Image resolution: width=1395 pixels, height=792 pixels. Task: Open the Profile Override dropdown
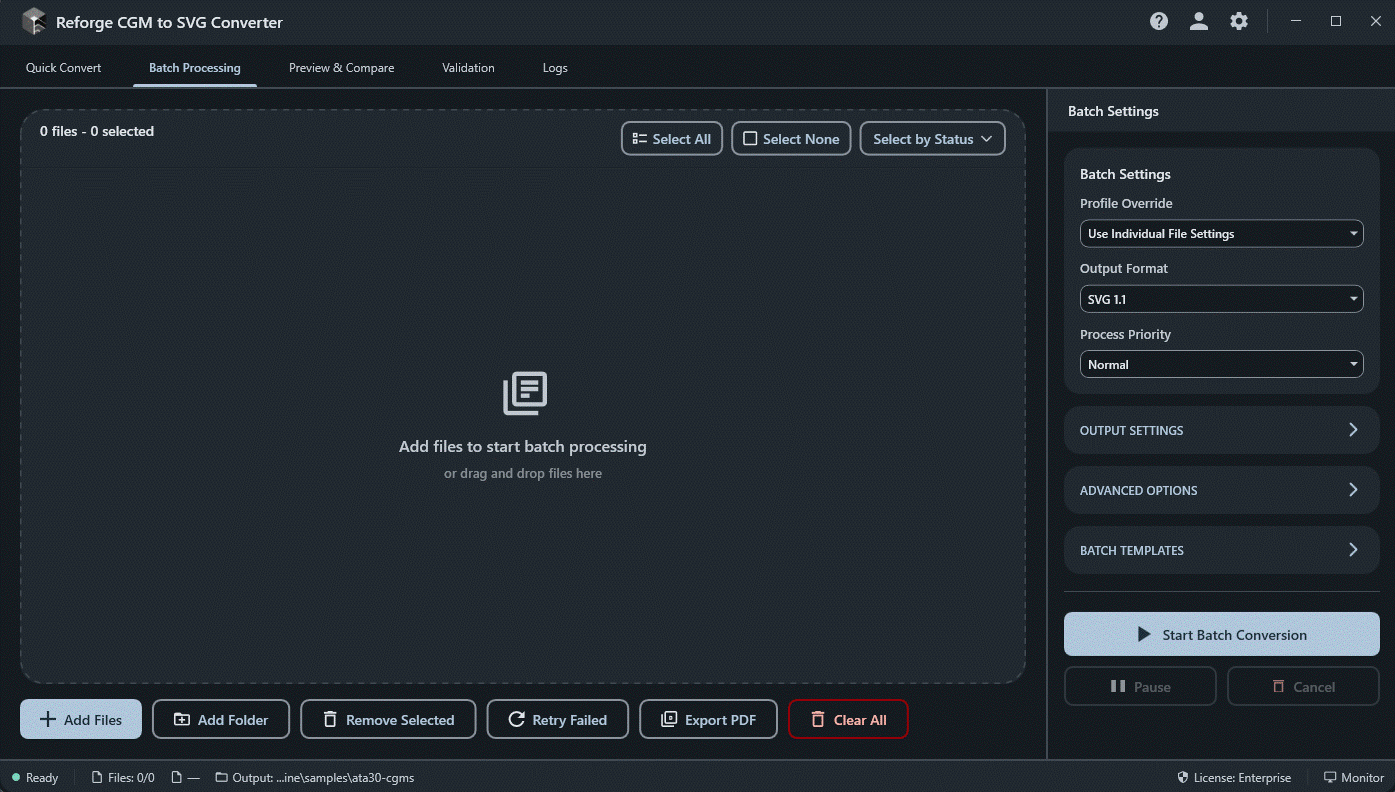click(1221, 233)
